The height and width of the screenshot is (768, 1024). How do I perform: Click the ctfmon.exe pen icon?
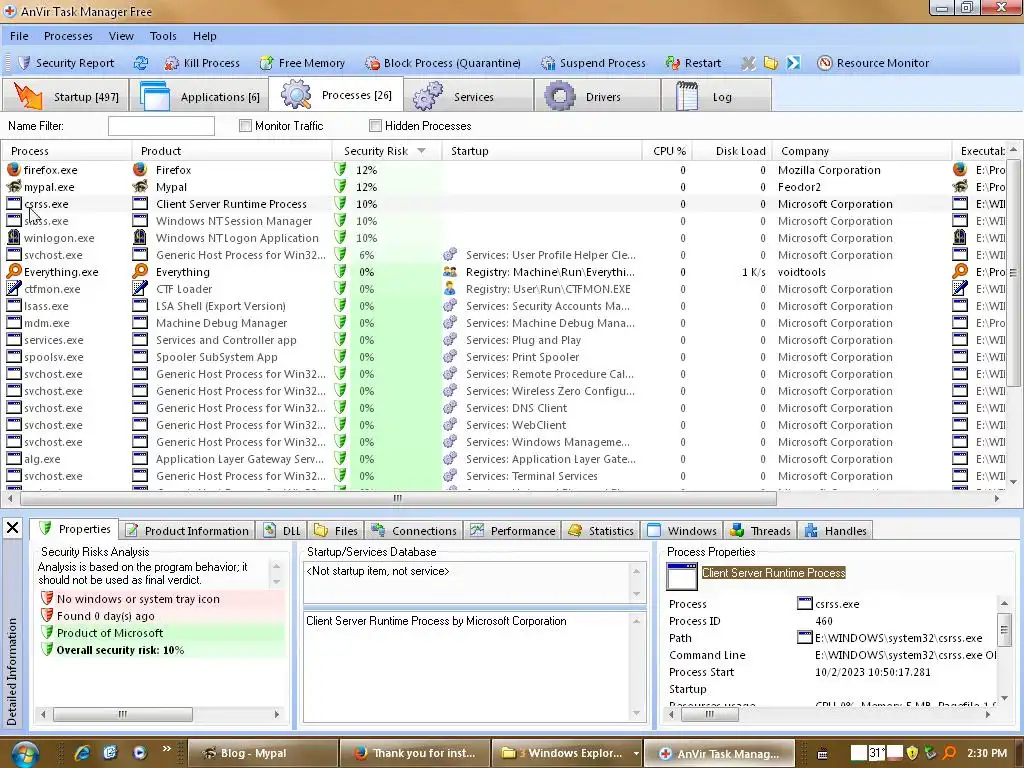14,289
